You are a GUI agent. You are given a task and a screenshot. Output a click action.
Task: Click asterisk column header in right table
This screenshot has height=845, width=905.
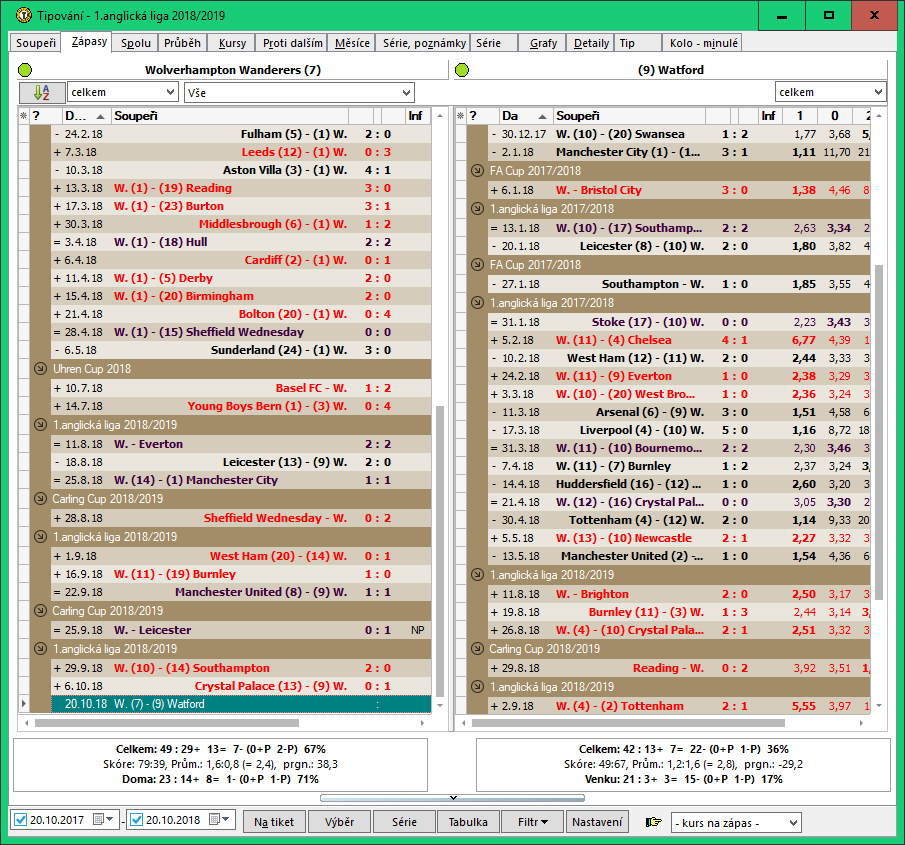point(461,116)
